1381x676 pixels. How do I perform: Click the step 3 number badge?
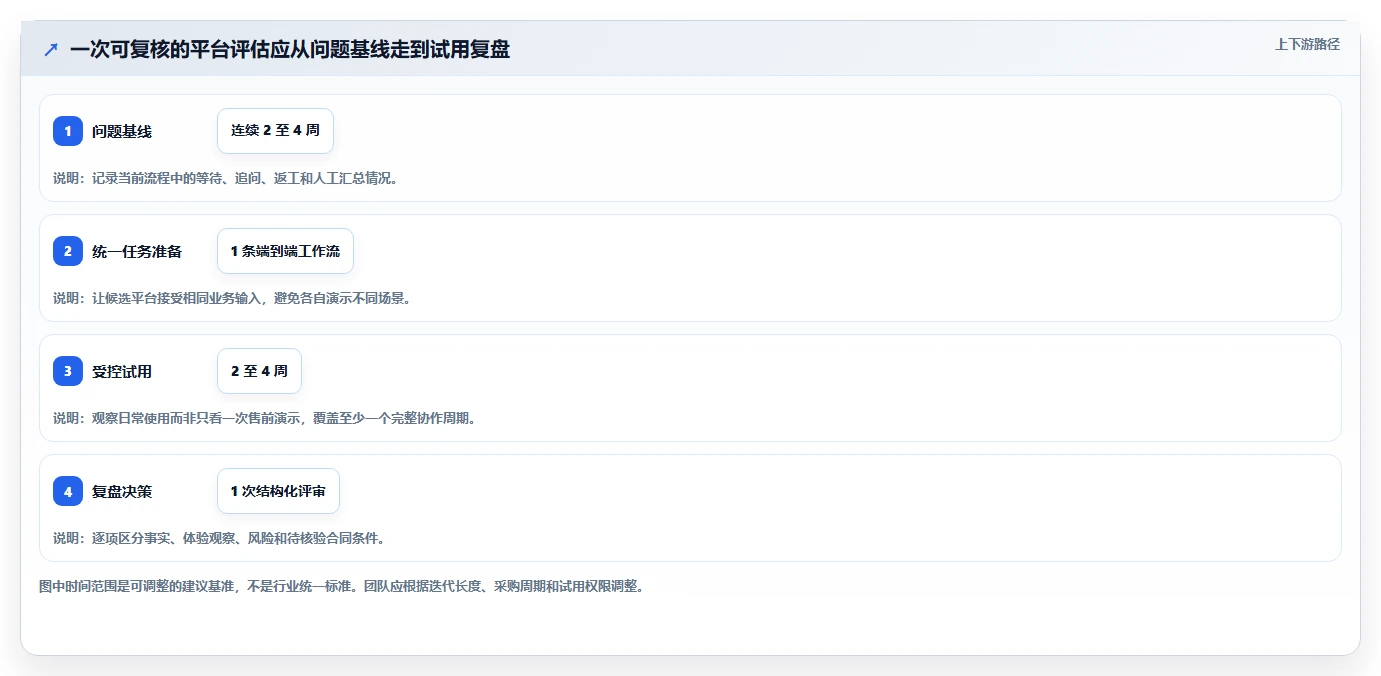68,371
